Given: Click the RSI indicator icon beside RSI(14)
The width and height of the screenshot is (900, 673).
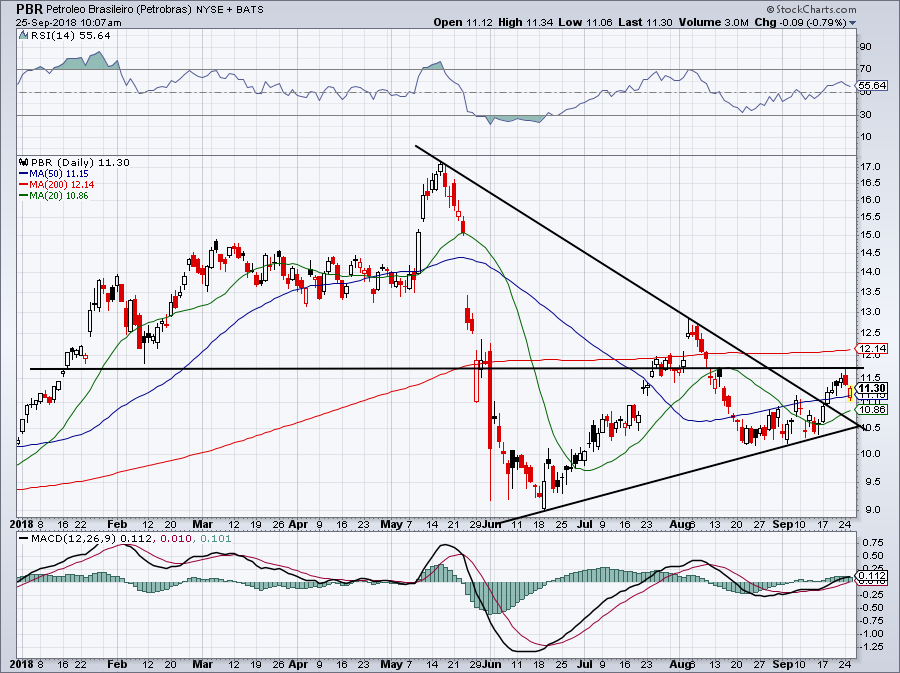Looking at the screenshot, I should pyautogui.click(x=23, y=35).
